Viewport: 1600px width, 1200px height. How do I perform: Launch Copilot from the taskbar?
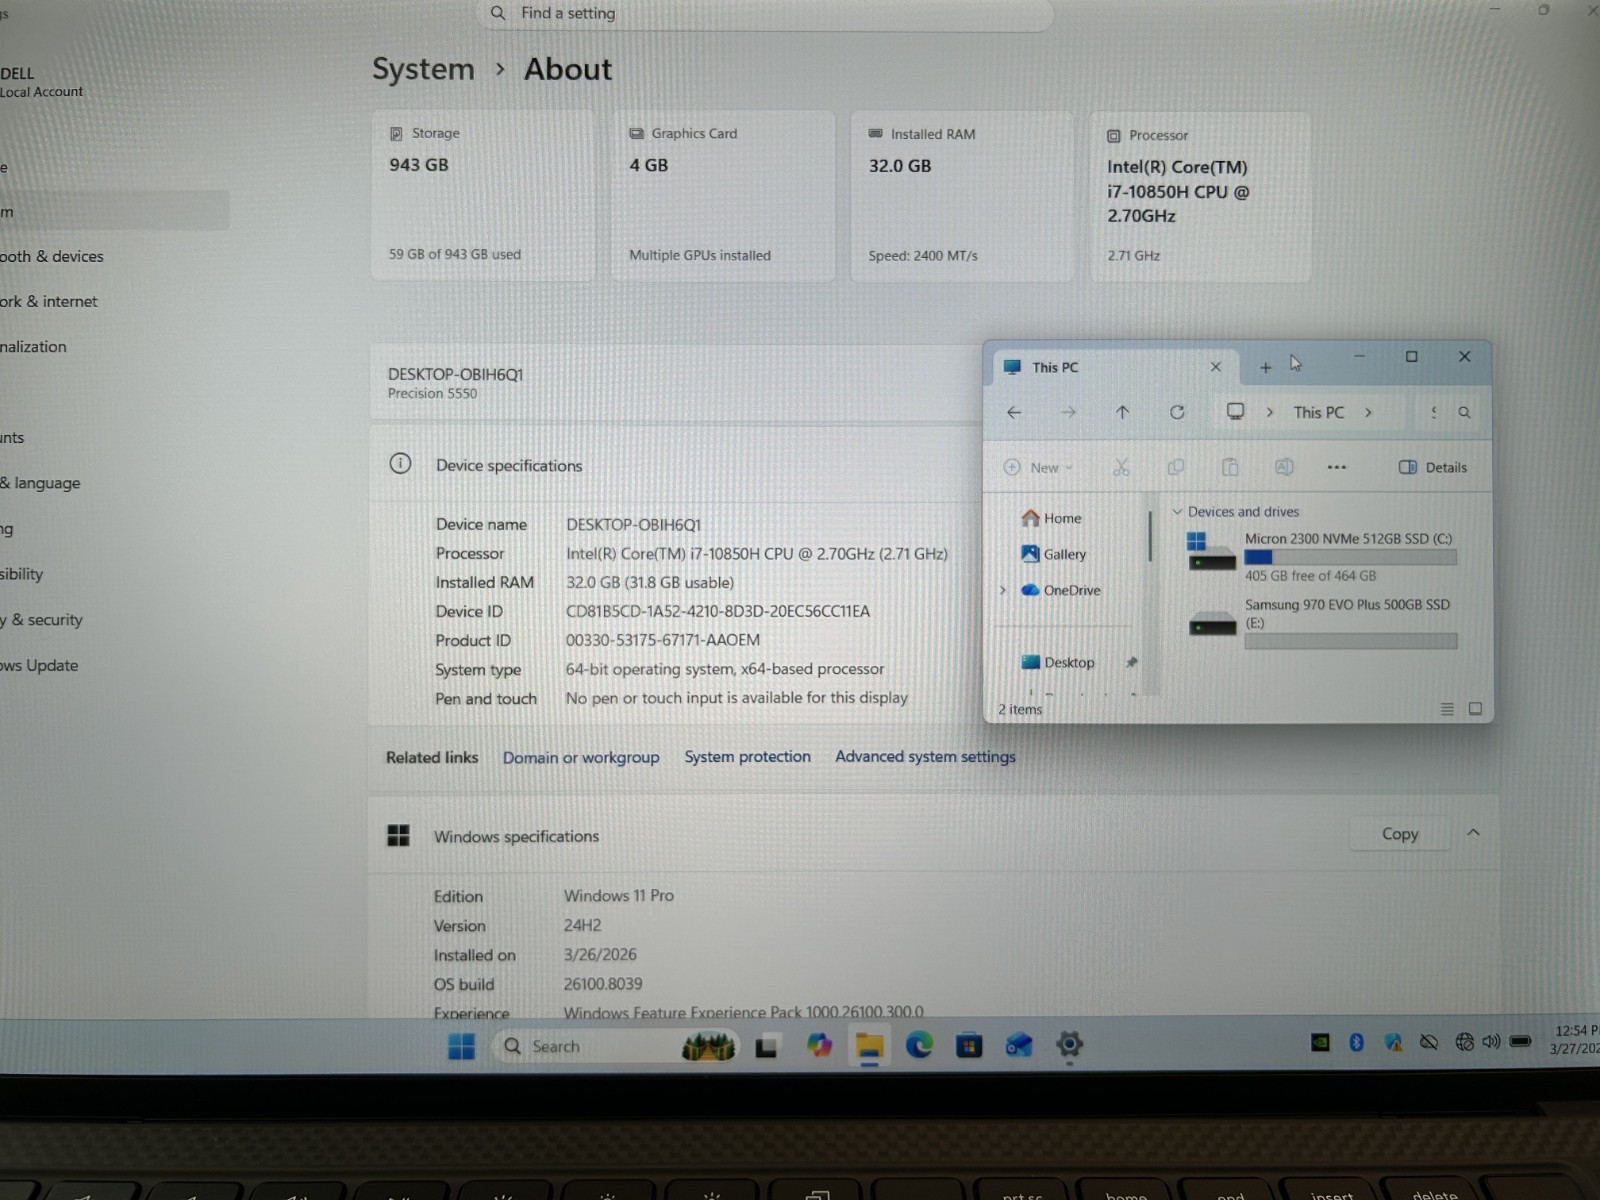[819, 1046]
